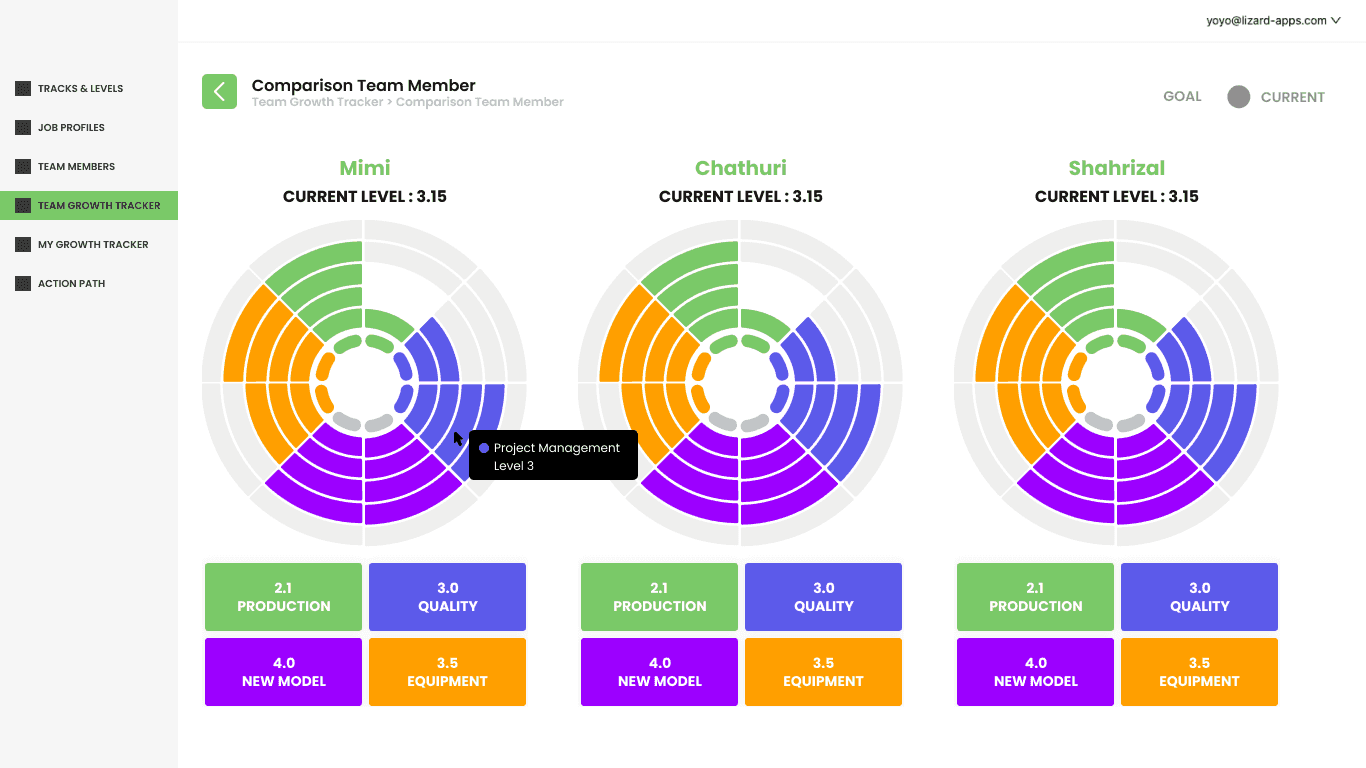Select Chathuri's Production 2.1 tile

(660, 597)
